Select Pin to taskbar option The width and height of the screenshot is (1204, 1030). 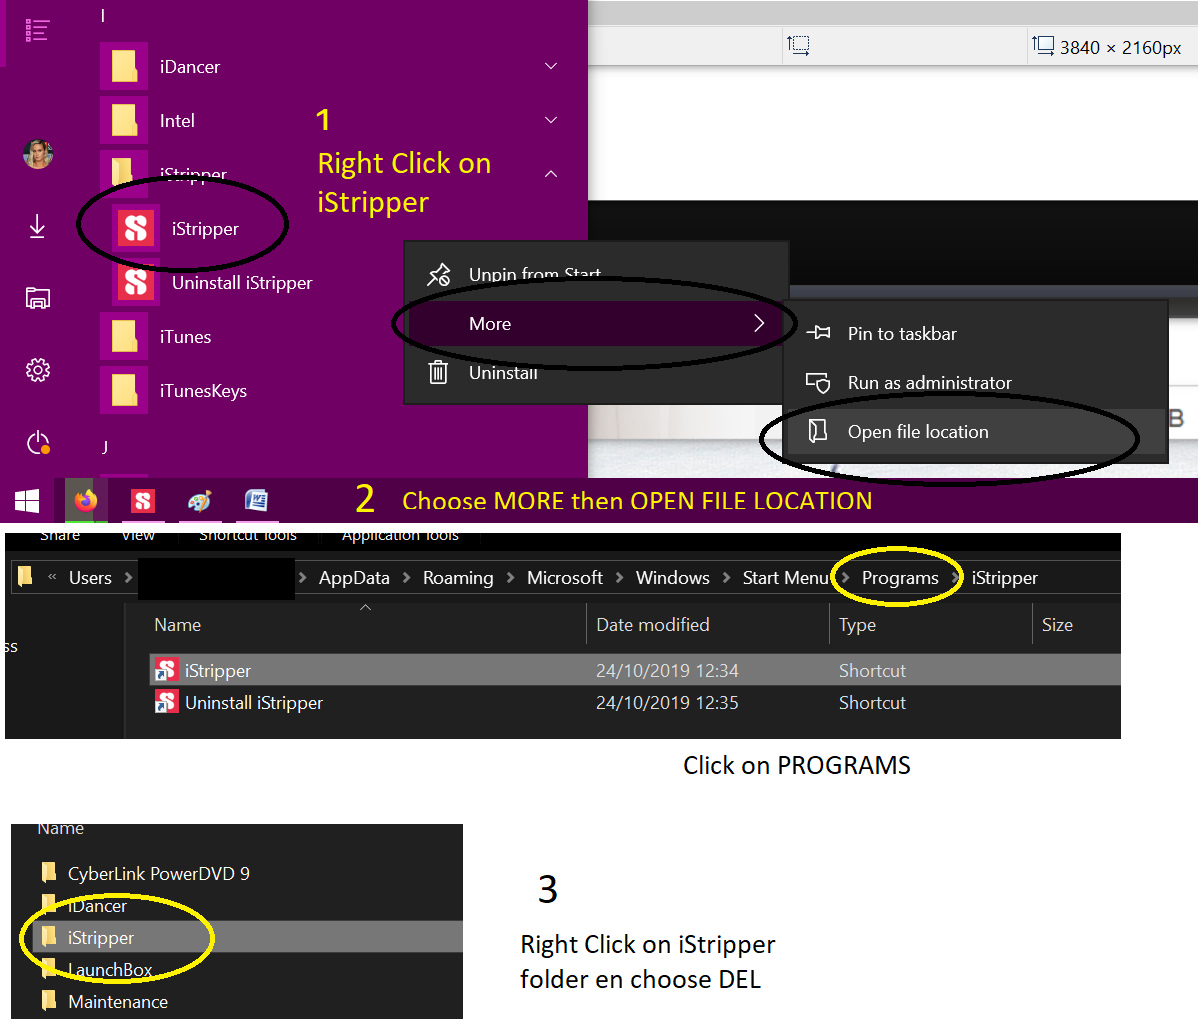click(901, 334)
